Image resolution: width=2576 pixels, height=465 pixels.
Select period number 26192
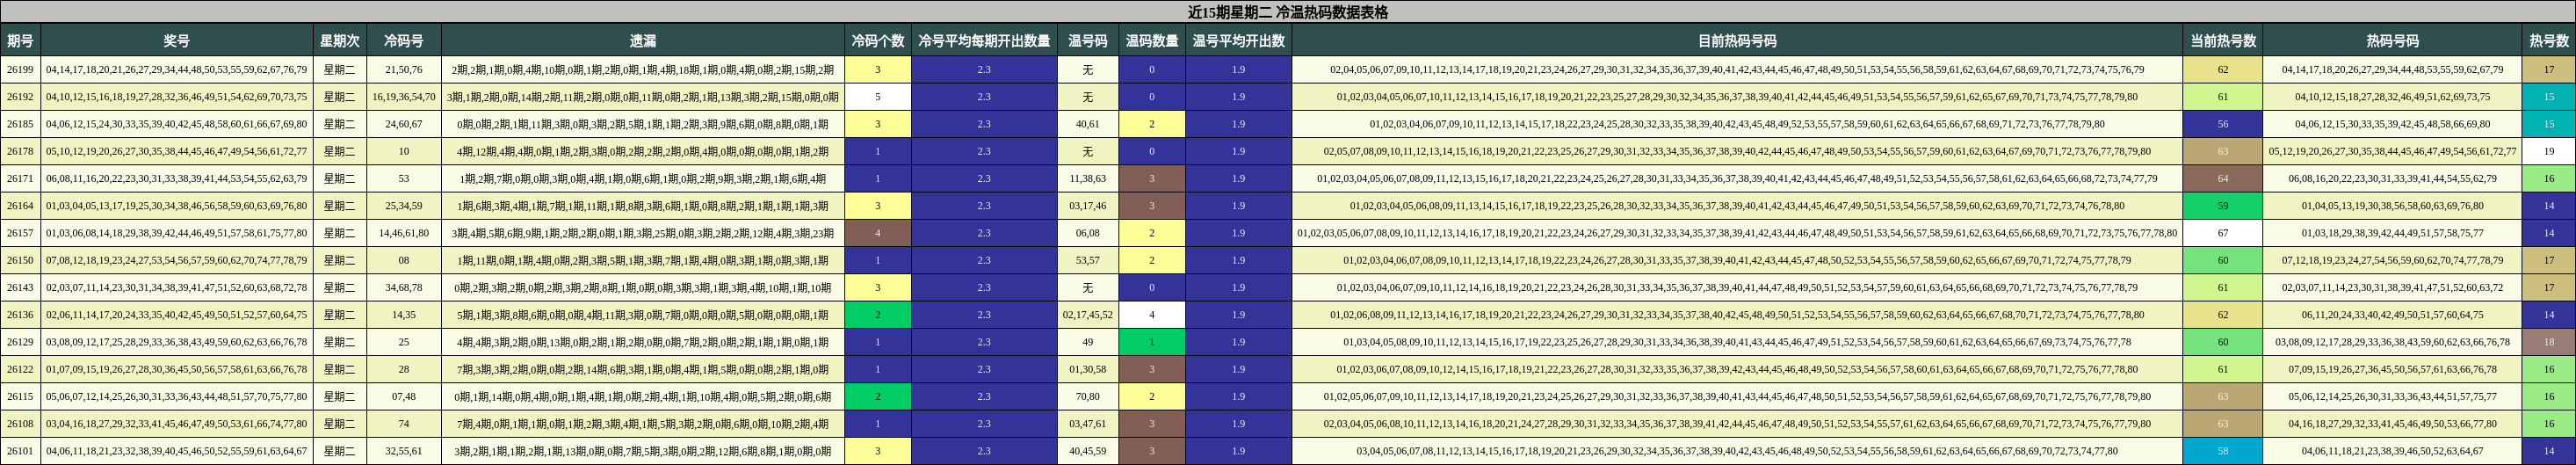click(x=20, y=97)
